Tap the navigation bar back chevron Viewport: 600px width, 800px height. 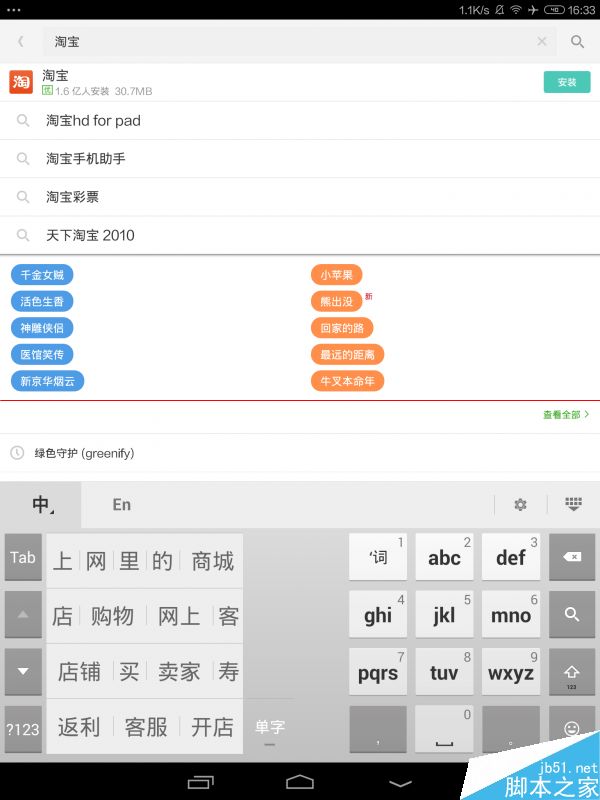400,783
